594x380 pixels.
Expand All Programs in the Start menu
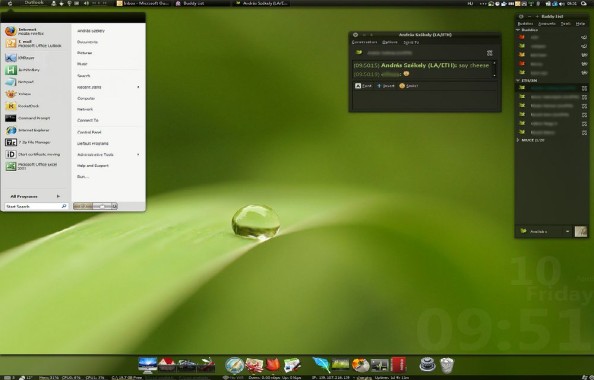(x=35, y=196)
